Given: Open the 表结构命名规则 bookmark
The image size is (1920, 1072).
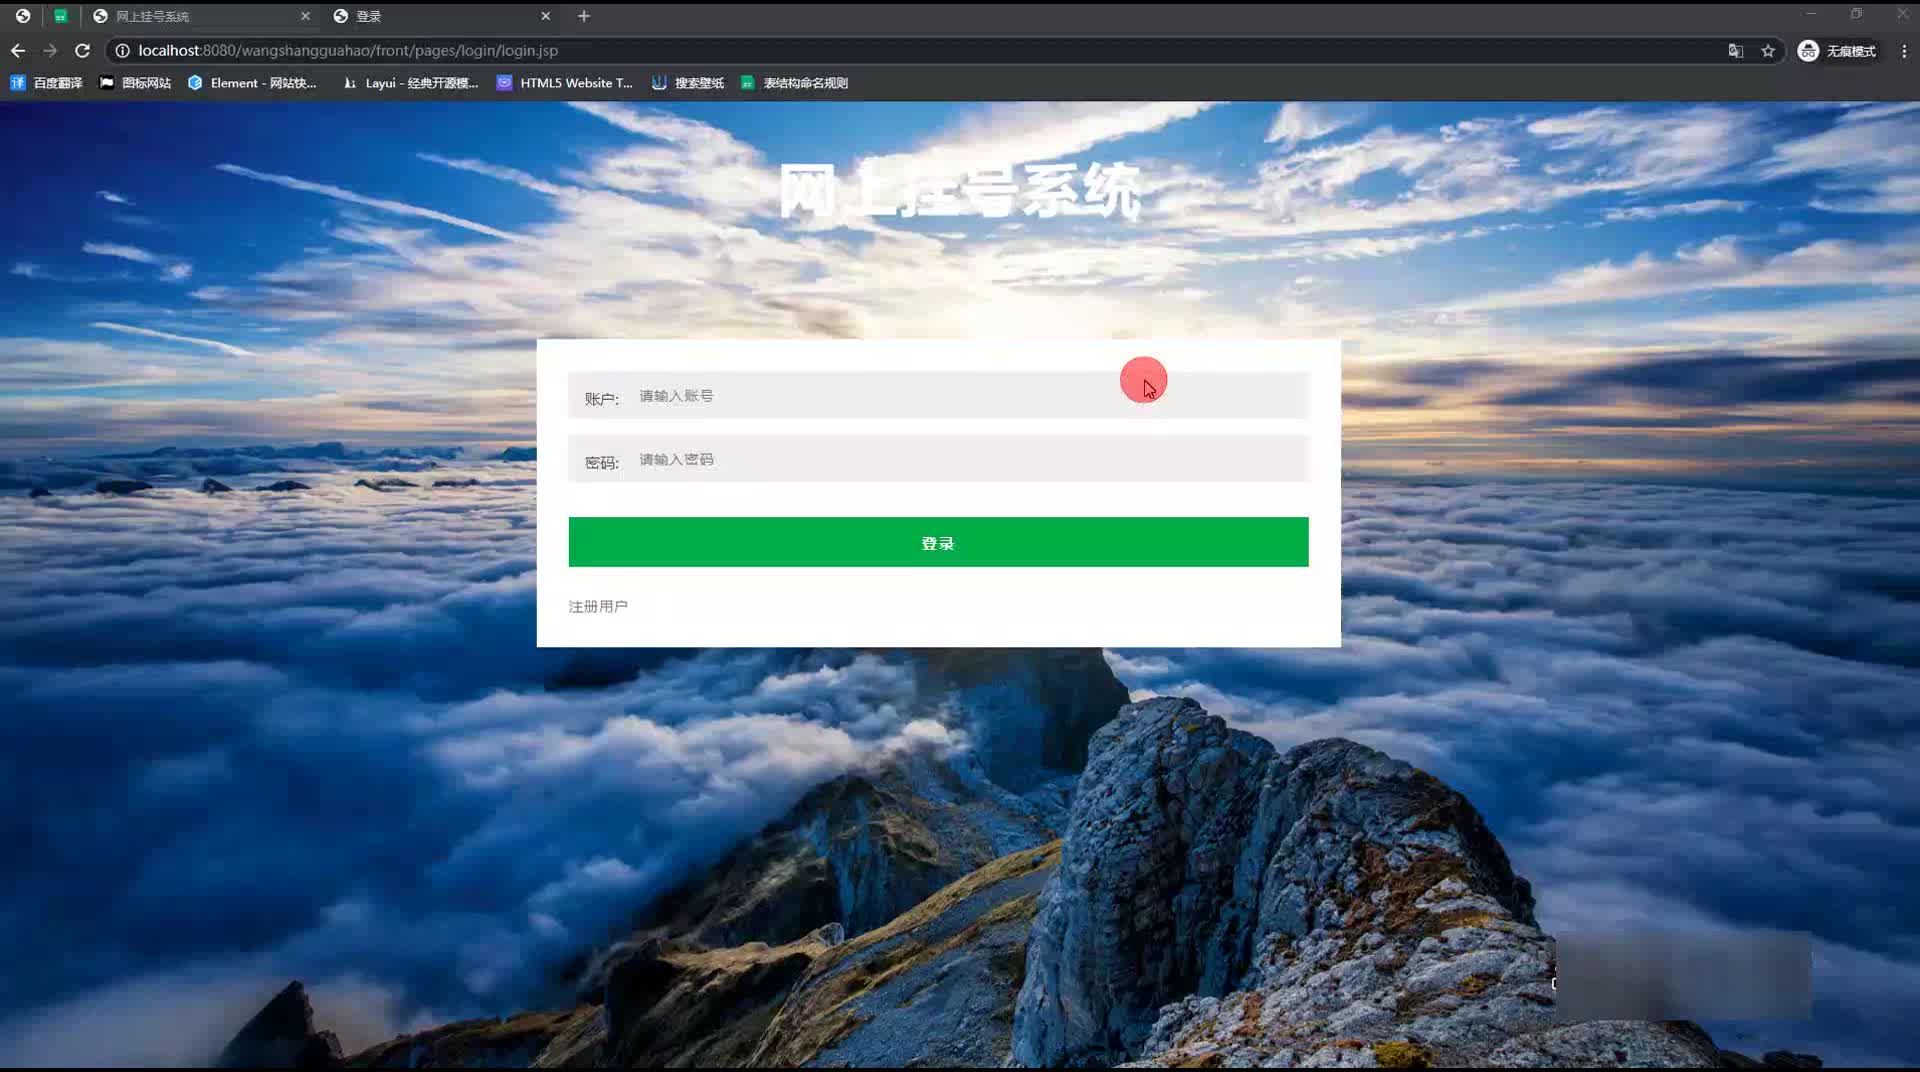Looking at the screenshot, I should pos(794,83).
